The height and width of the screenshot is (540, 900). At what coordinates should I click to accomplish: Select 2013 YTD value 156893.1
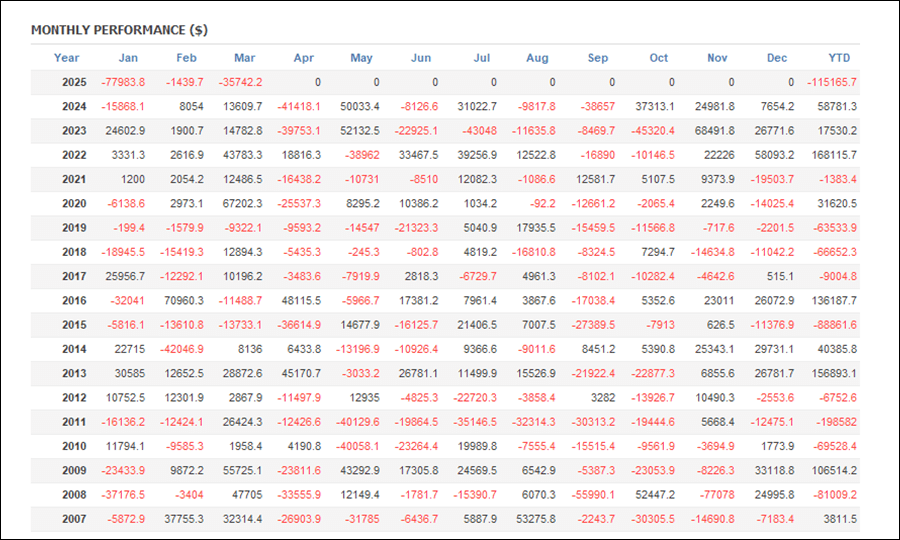(x=834, y=374)
